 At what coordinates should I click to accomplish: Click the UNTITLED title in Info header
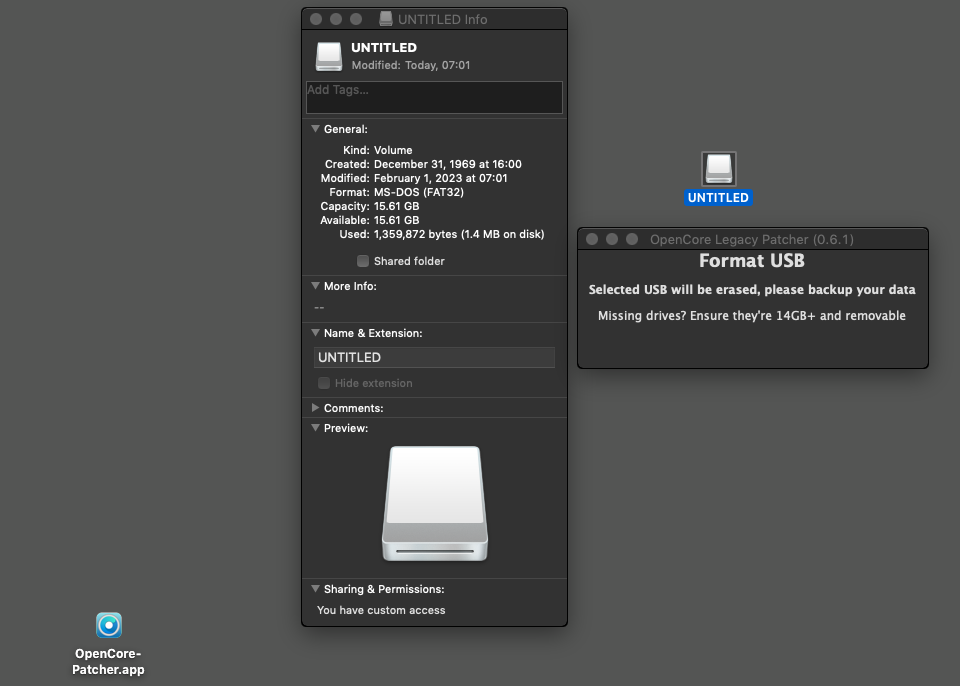[x=384, y=48]
